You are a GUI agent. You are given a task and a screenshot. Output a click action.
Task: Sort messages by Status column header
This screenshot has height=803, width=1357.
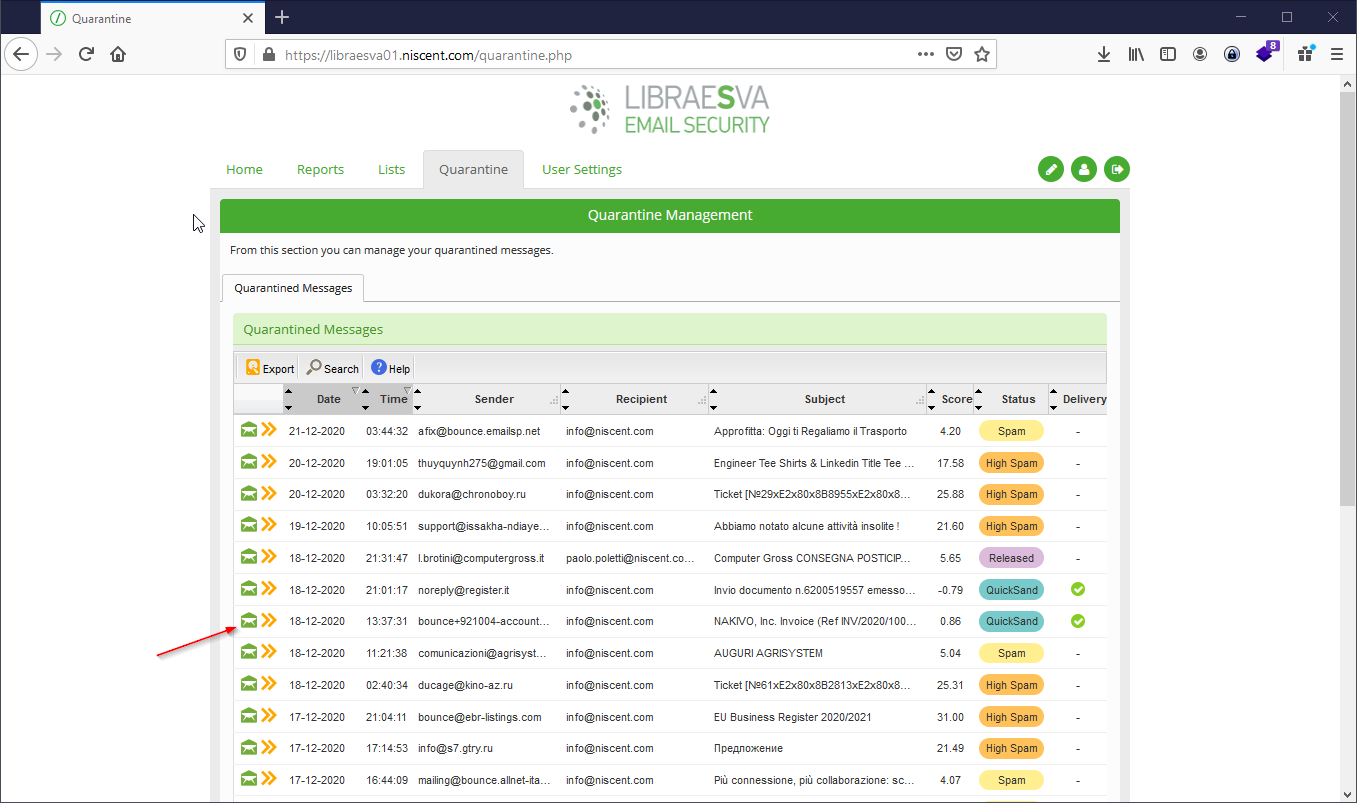(1018, 399)
